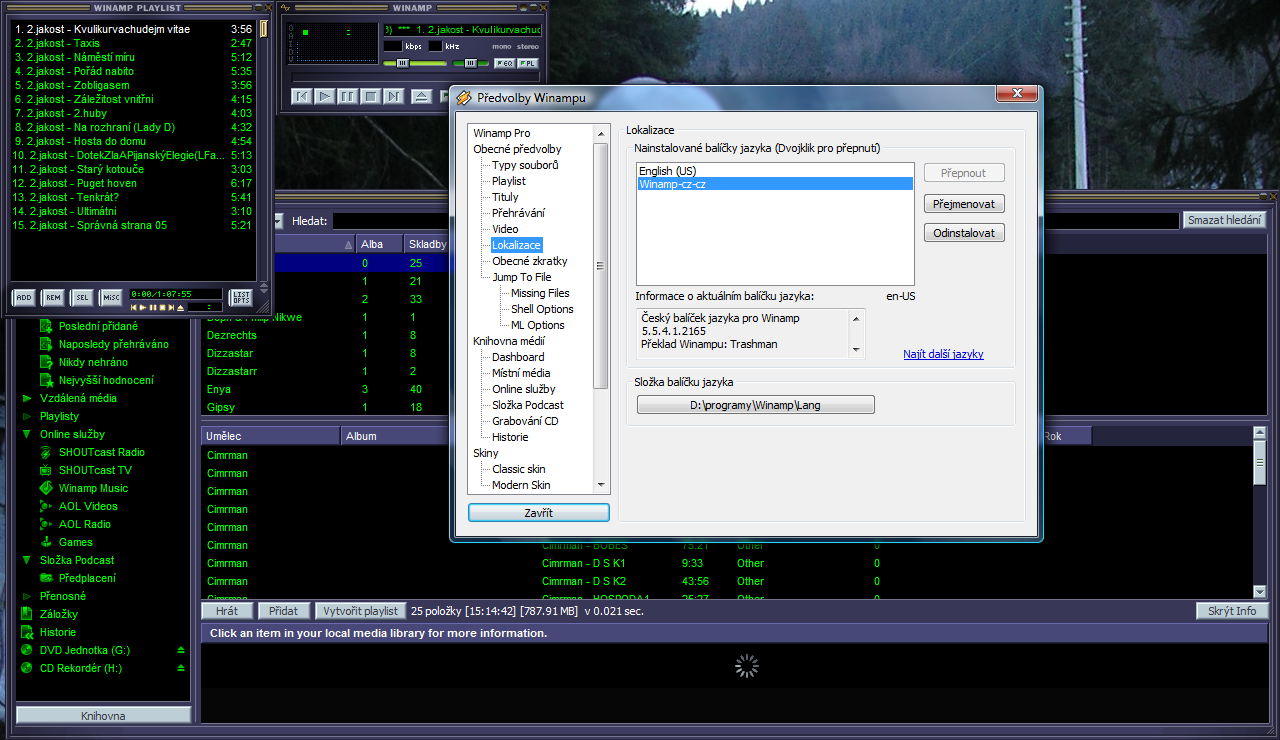Click the AOL Radio icon
Screen dimensions: 1280x740
[x=46, y=524]
